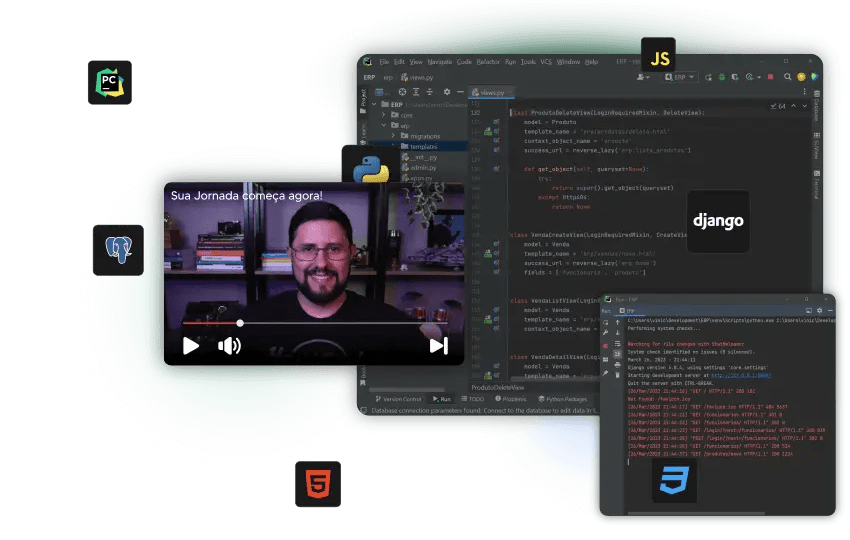
Task: Collapse the ERP root folder
Action: pyautogui.click(x=374, y=104)
